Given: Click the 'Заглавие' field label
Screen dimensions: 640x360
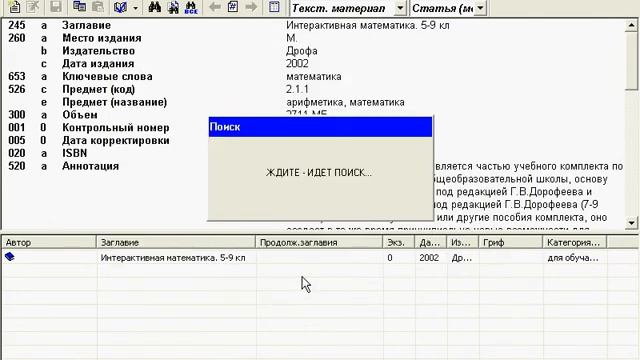Looking at the screenshot, I should point(86,25).
